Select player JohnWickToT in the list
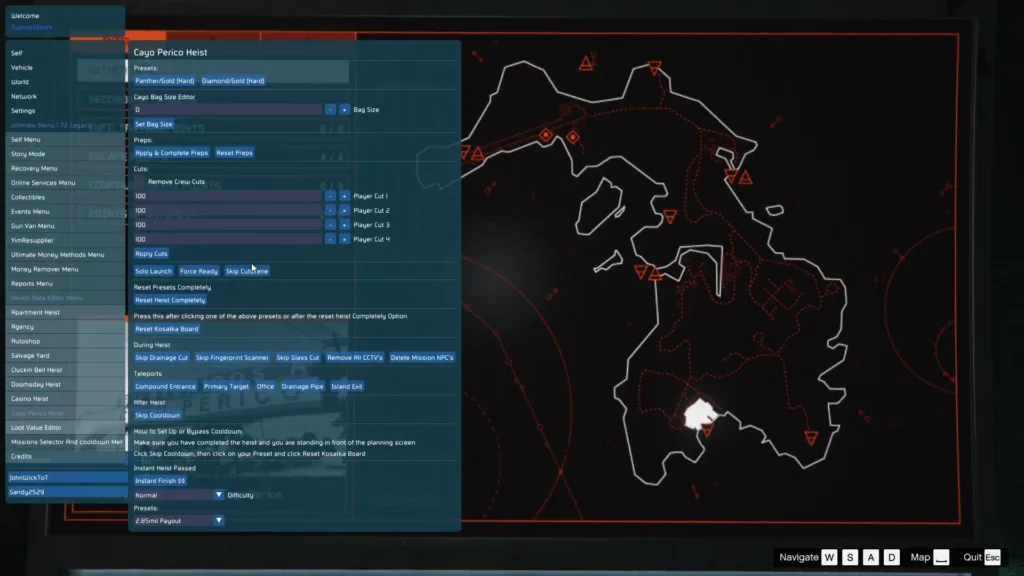 click(x=67, y=477)
